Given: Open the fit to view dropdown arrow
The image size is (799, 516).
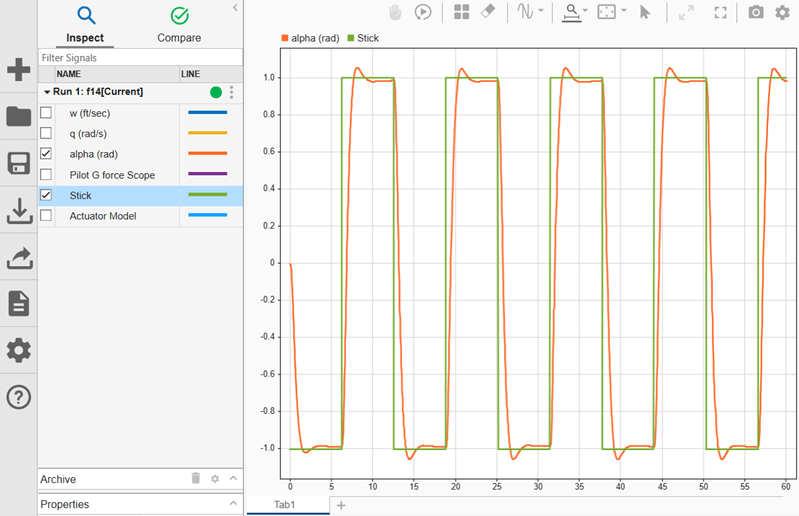Looking at the screenshot, I should [624, 10].
